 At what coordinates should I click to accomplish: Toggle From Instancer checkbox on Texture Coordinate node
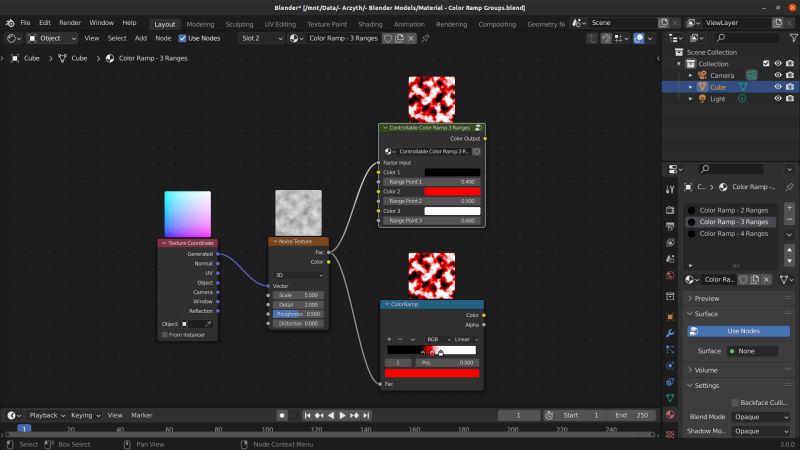(x=164, y=335)
